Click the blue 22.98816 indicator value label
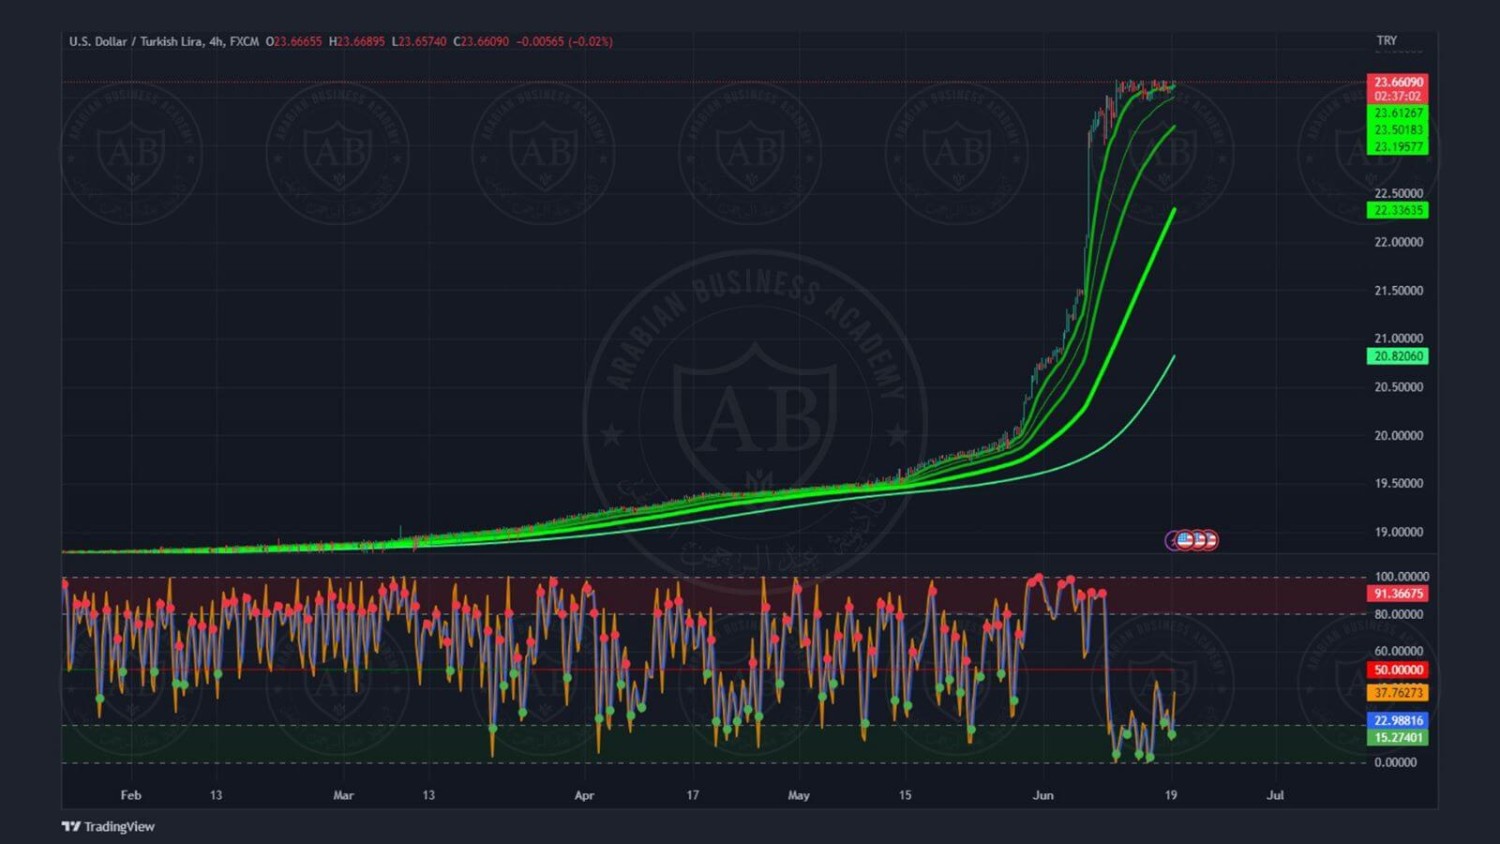 pyautogui.click(x=1397, y=720)
